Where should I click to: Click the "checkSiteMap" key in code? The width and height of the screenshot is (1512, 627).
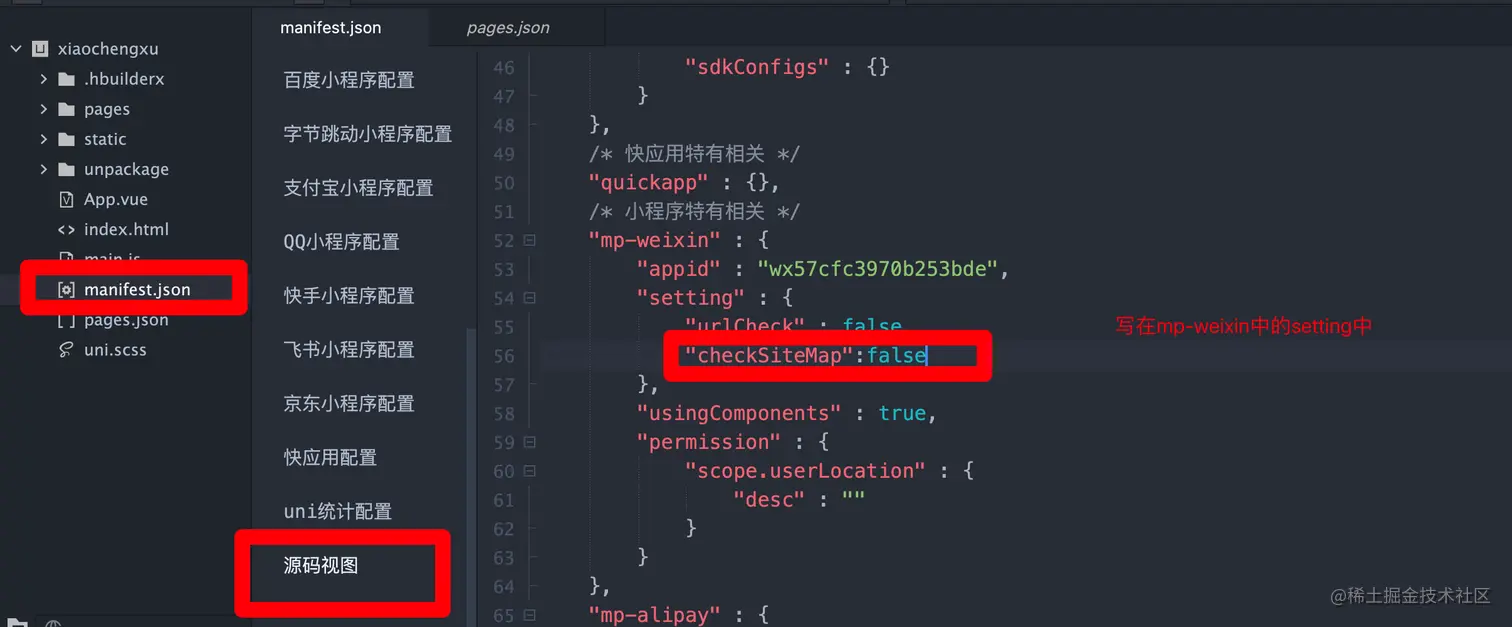pos(769,356)
